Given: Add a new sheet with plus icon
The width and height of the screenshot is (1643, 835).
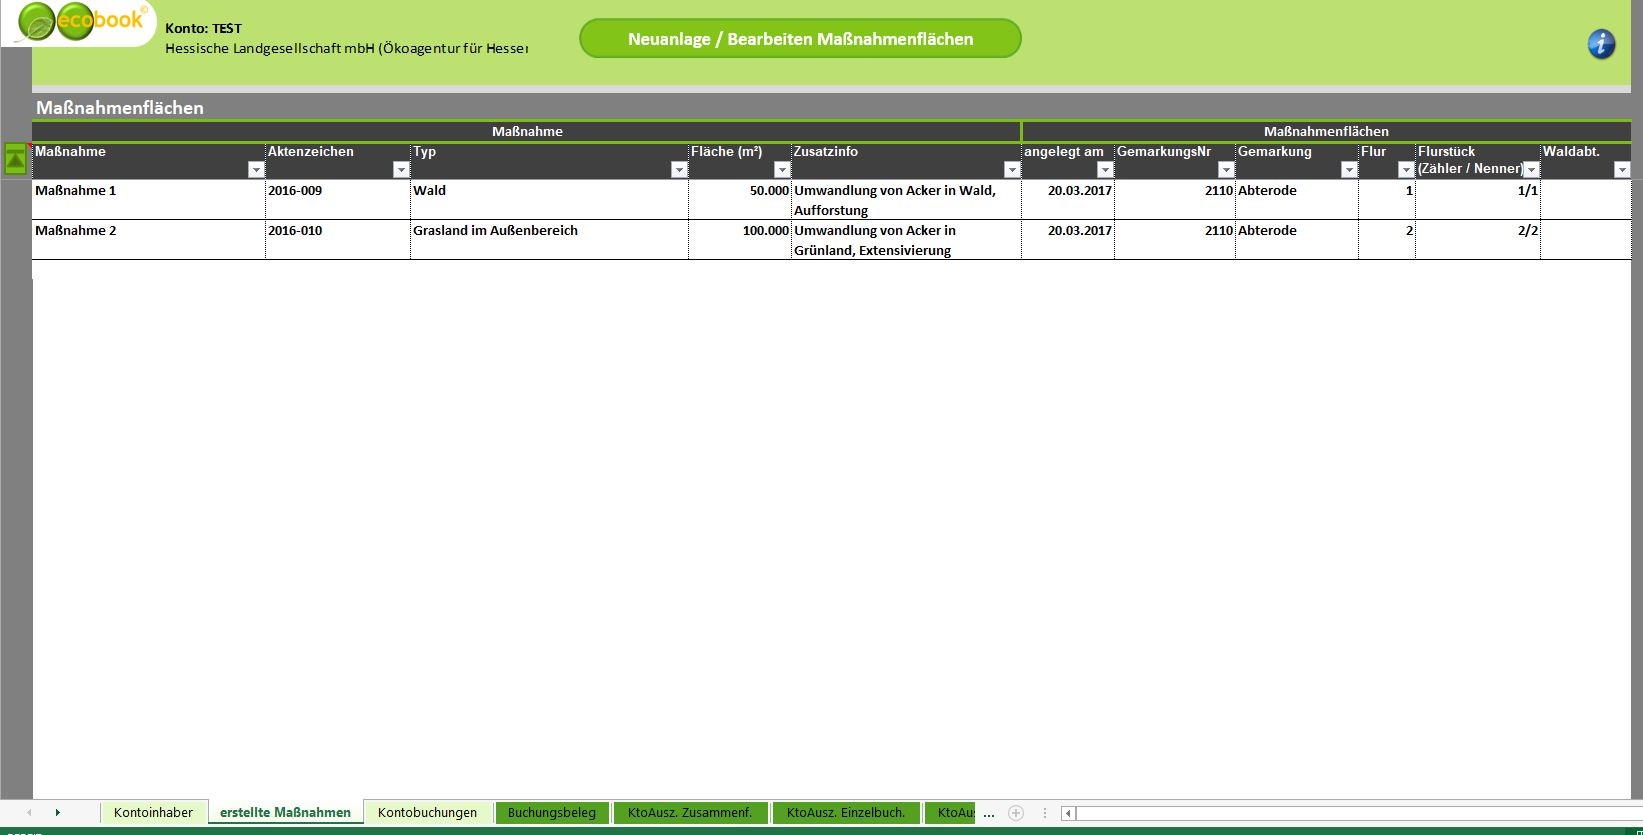Looking at the screenshot, I should [1016, 813].
